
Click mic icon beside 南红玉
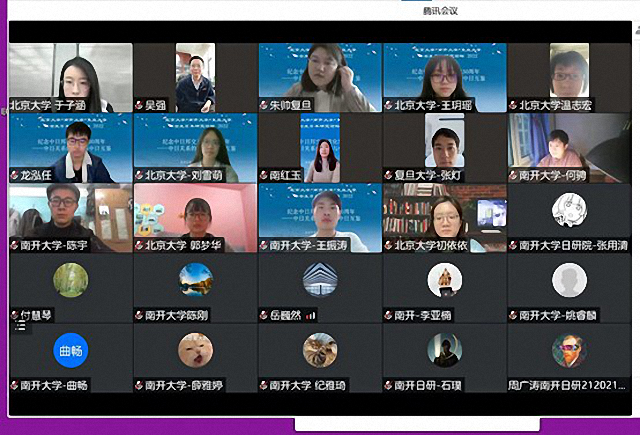coord(264,175)
